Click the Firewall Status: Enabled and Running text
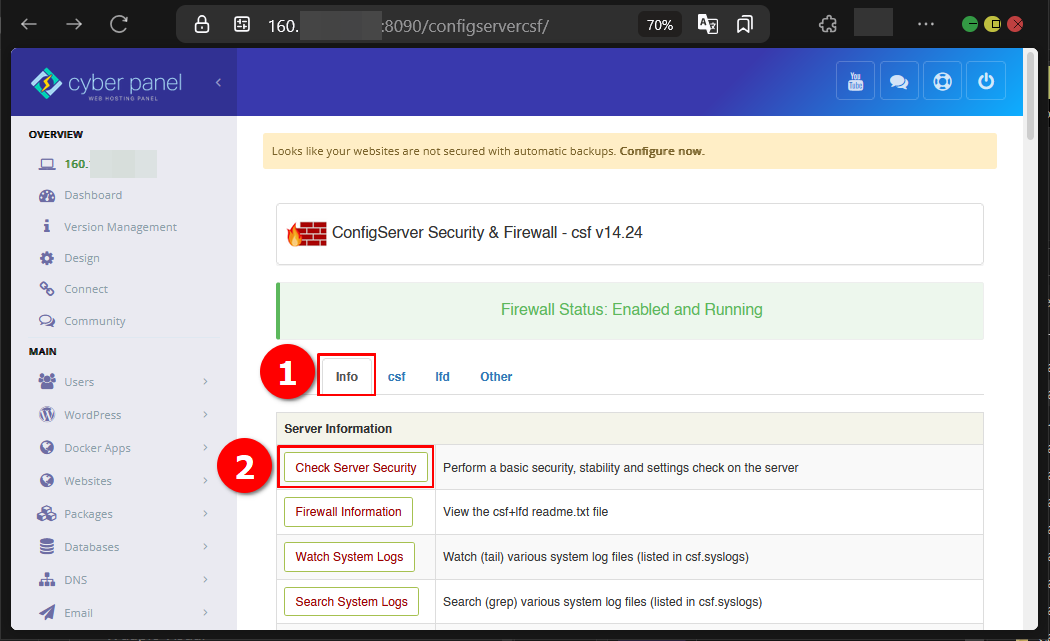The height and width of the screenshot is (641, 1050). 631,309
